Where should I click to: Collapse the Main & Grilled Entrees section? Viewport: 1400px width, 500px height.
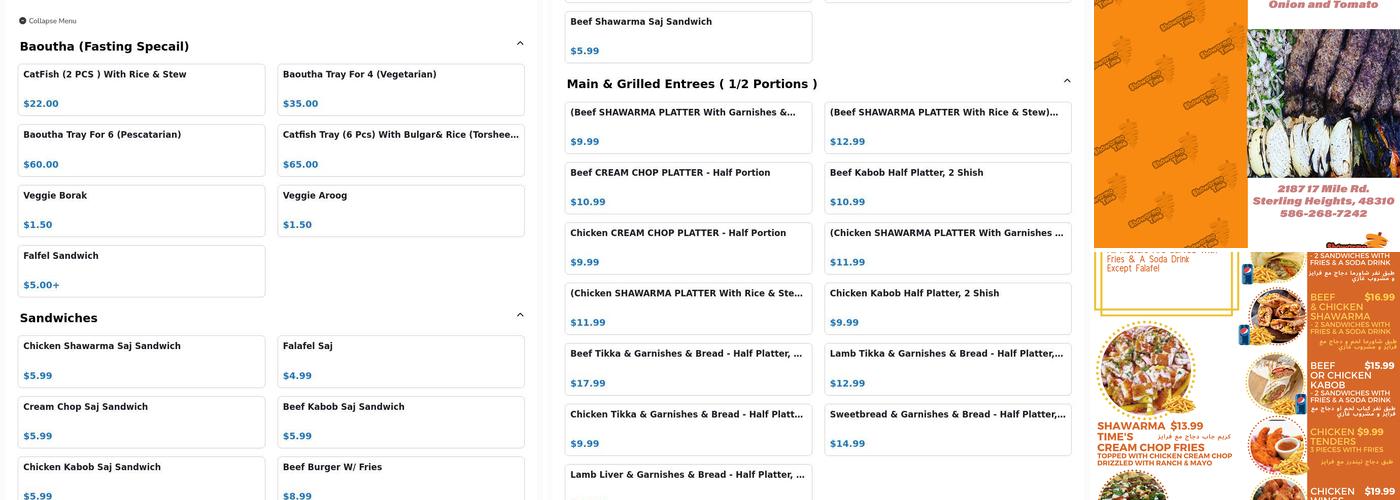pos(1066,82)
